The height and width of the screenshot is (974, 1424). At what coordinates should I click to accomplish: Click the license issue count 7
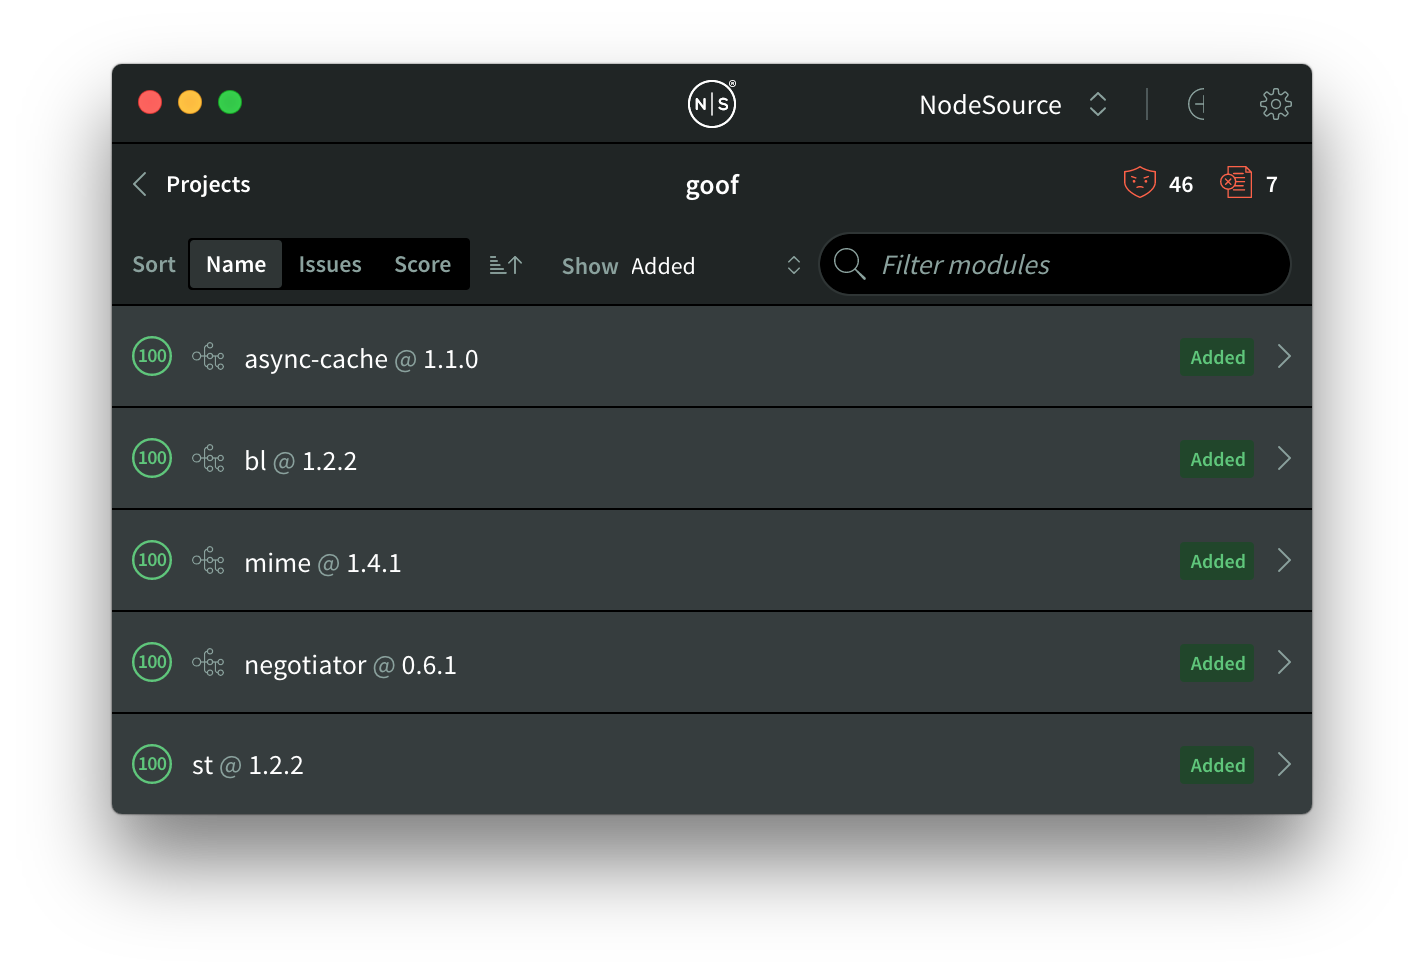pyautogui.click(x=1271, y=184)
